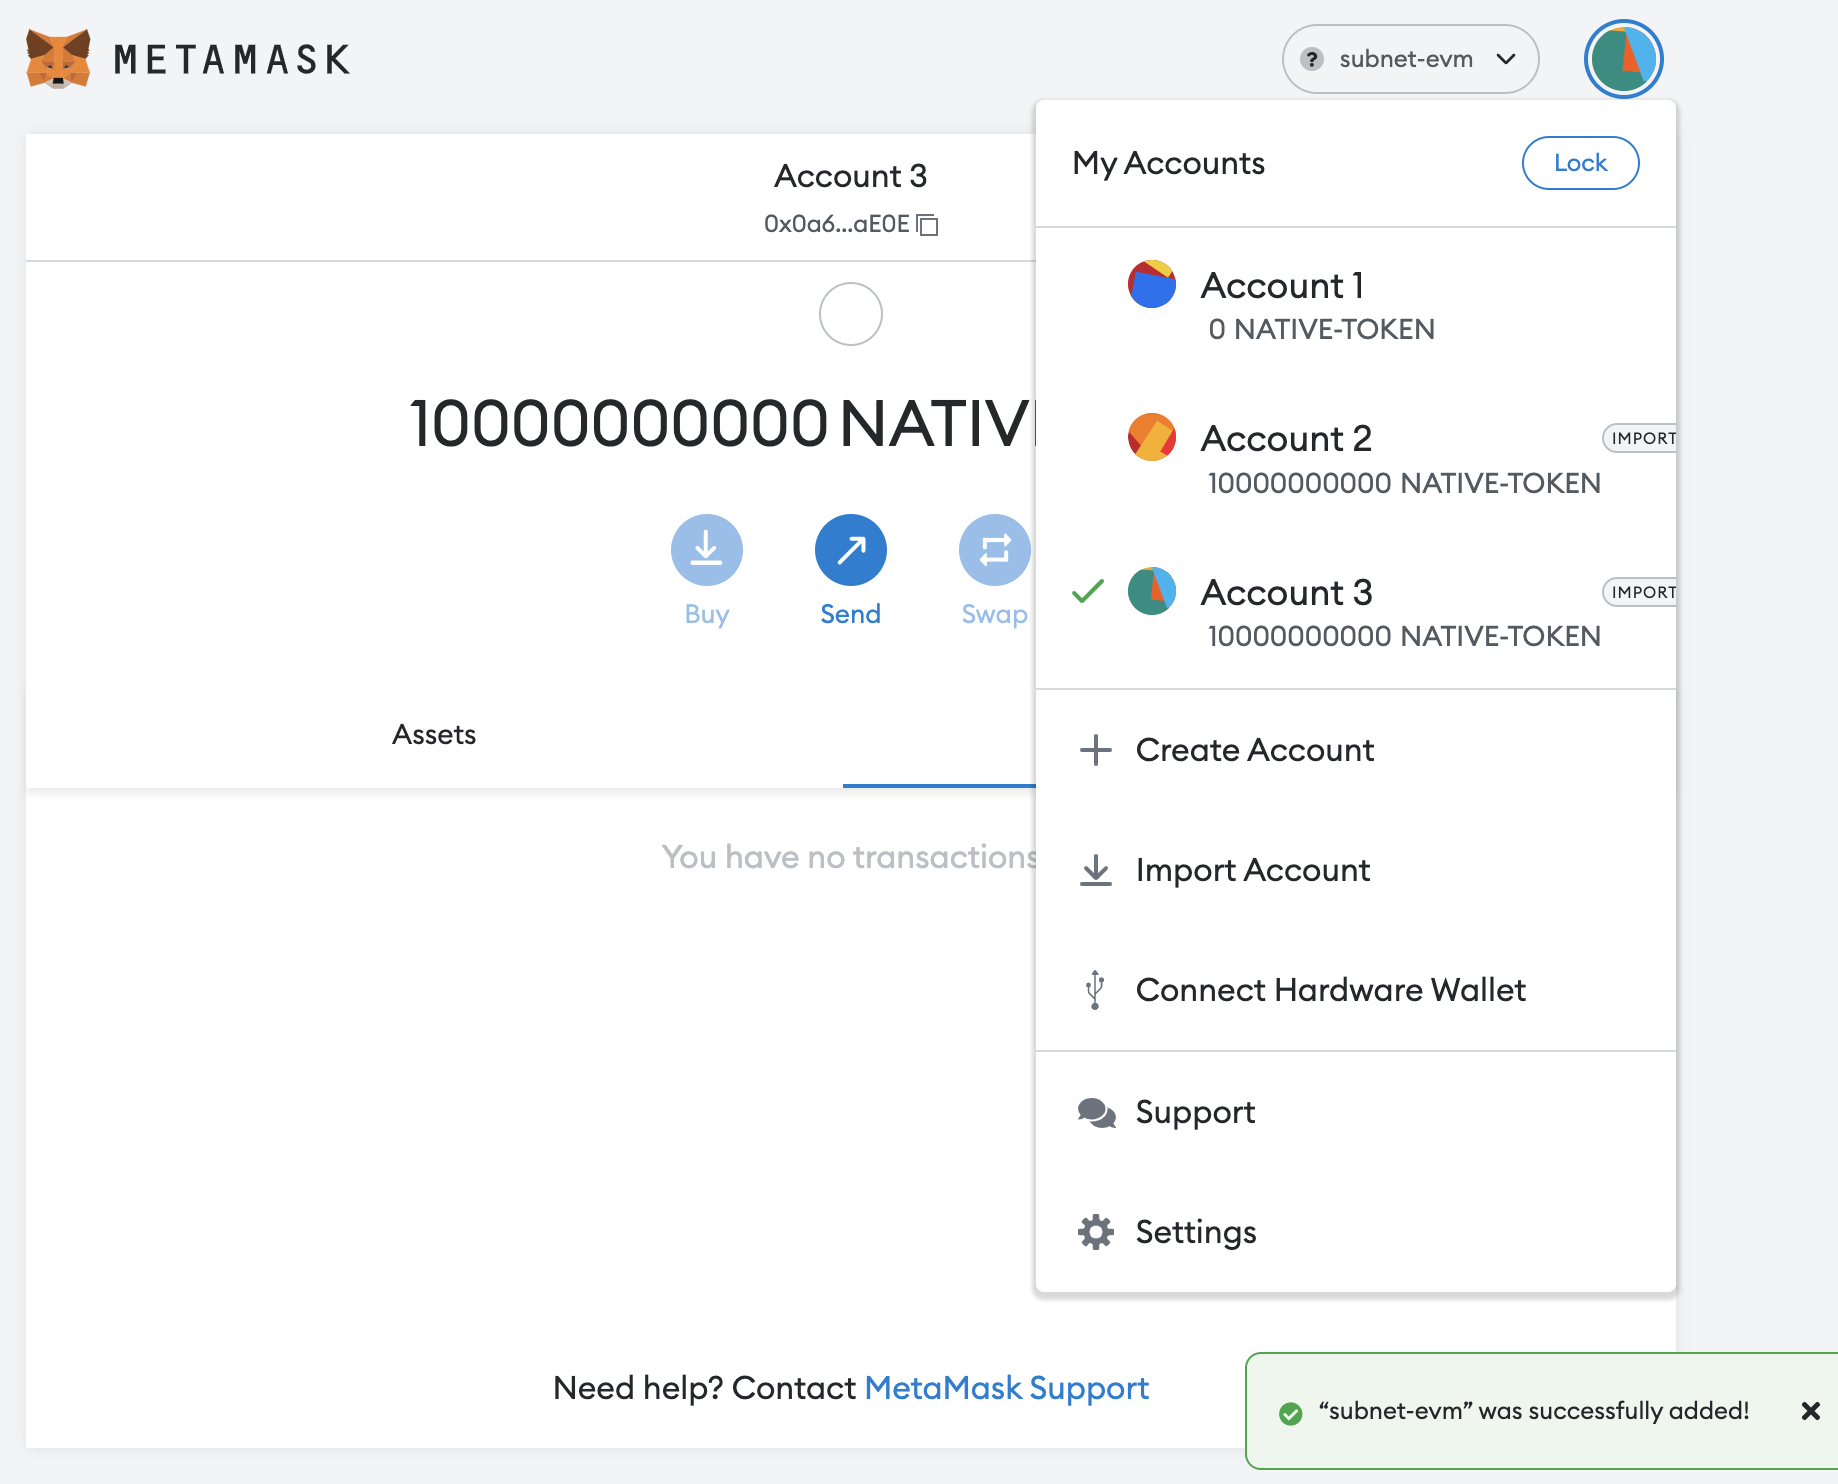Copy the 0x0a6...aE0E address icon

[x=928, y=224]
